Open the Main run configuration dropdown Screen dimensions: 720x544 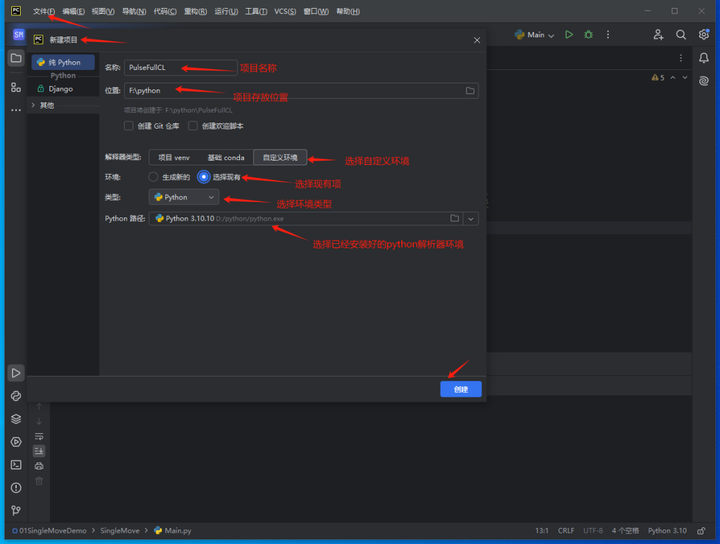534,35
